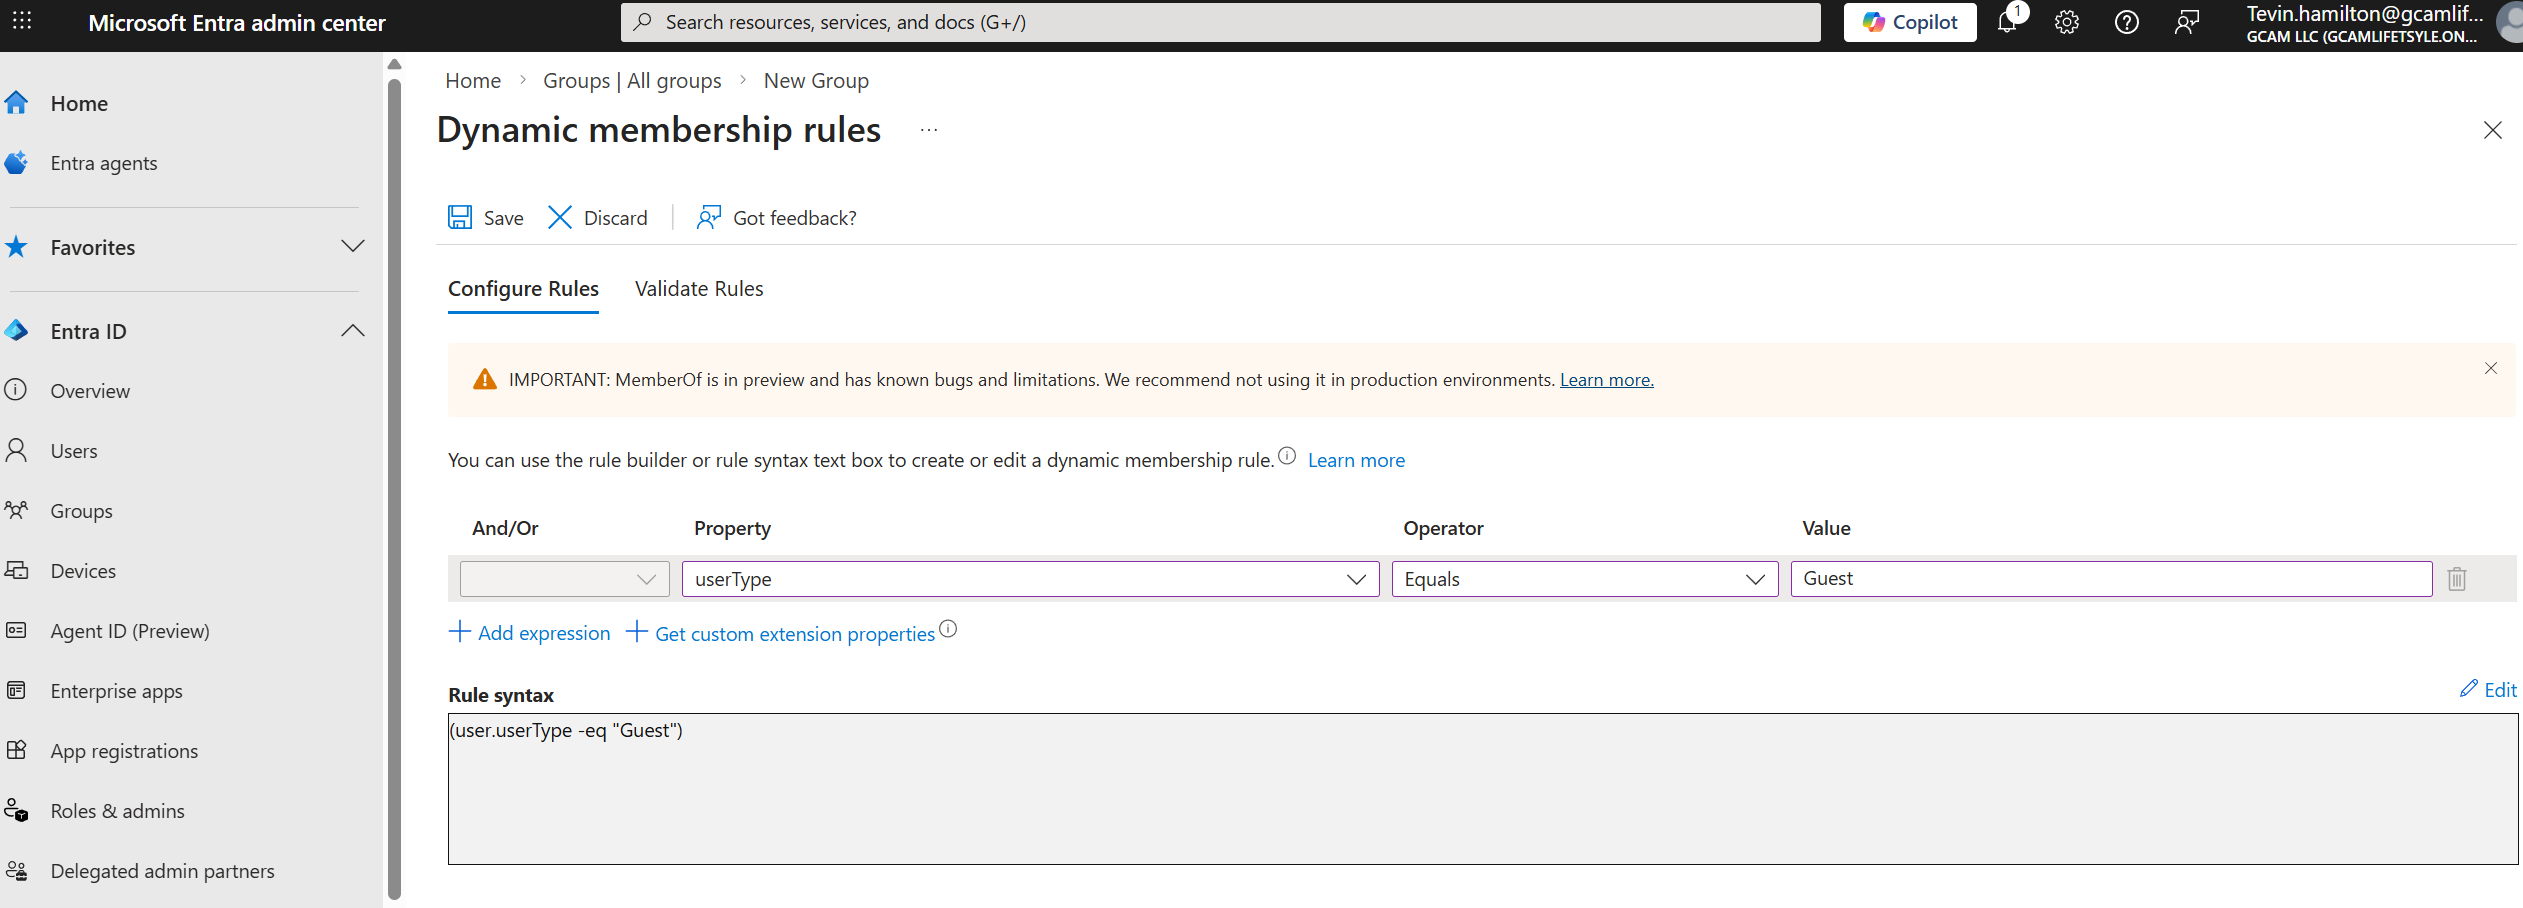
Task: Click the Entra ID diamond icon
Action: [16, 330]
